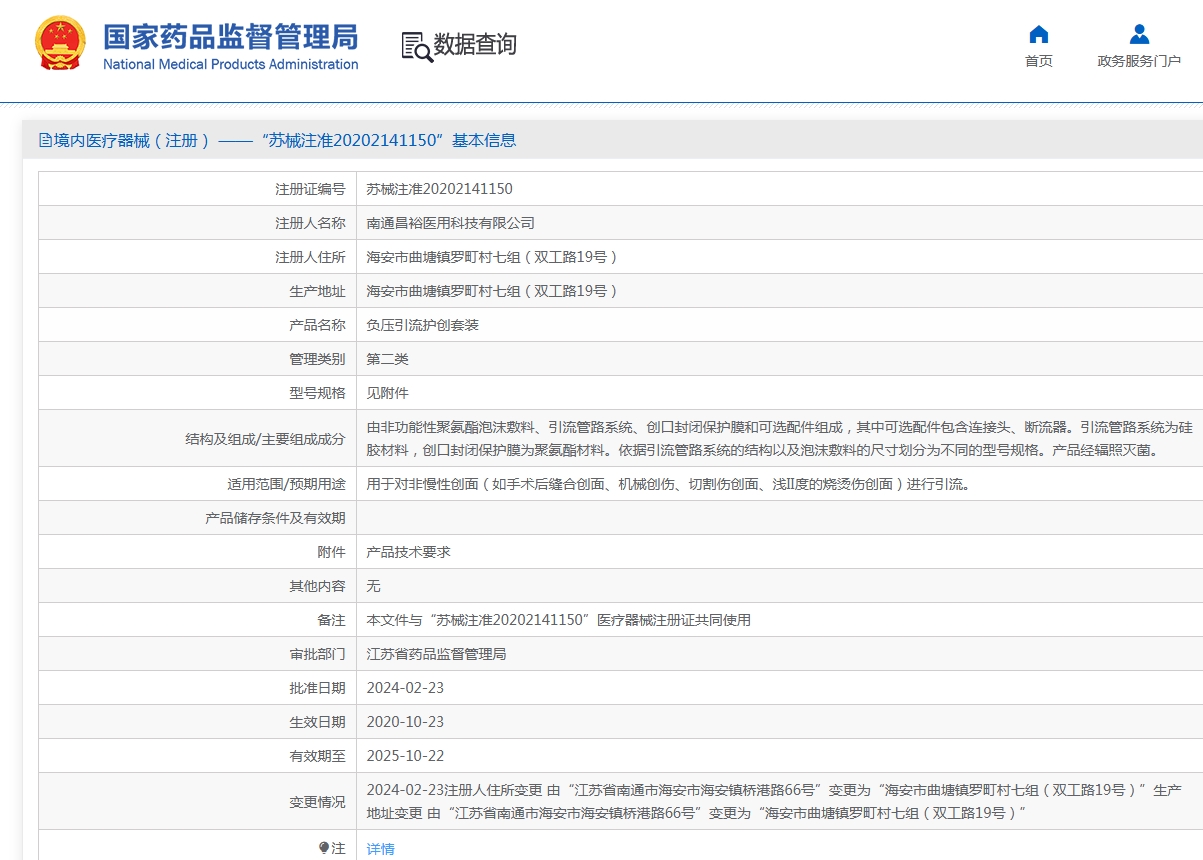The height and width of the screenshot is (860, 1203).
Task: Click the 结构及组成/主要组成成分 label
Action: coord(265,439)
